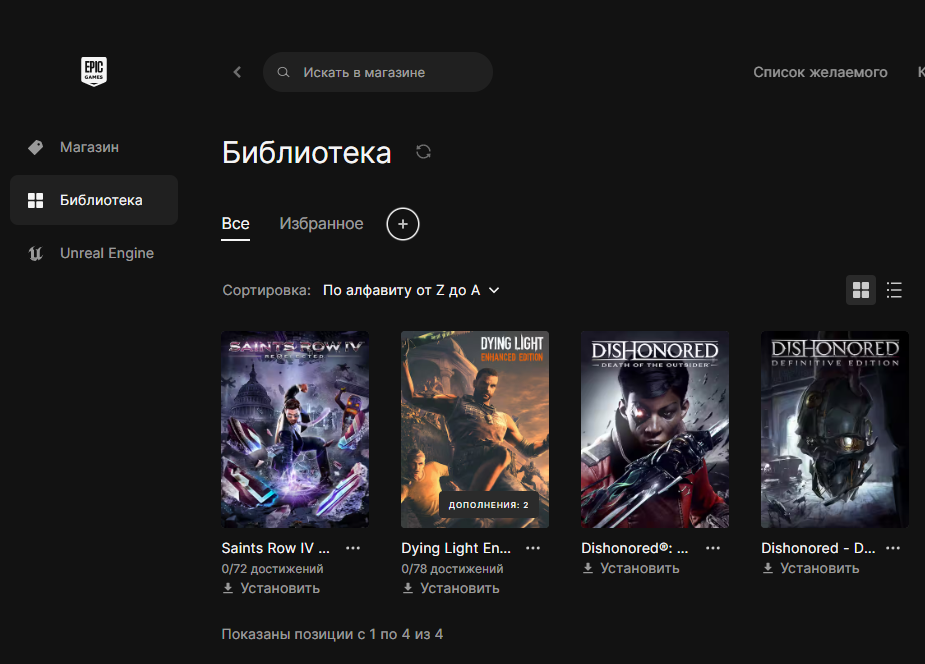The width and height of the screenshot is (925, 664).
Task: Switch to list view
Action: click(x=894, y=290)
